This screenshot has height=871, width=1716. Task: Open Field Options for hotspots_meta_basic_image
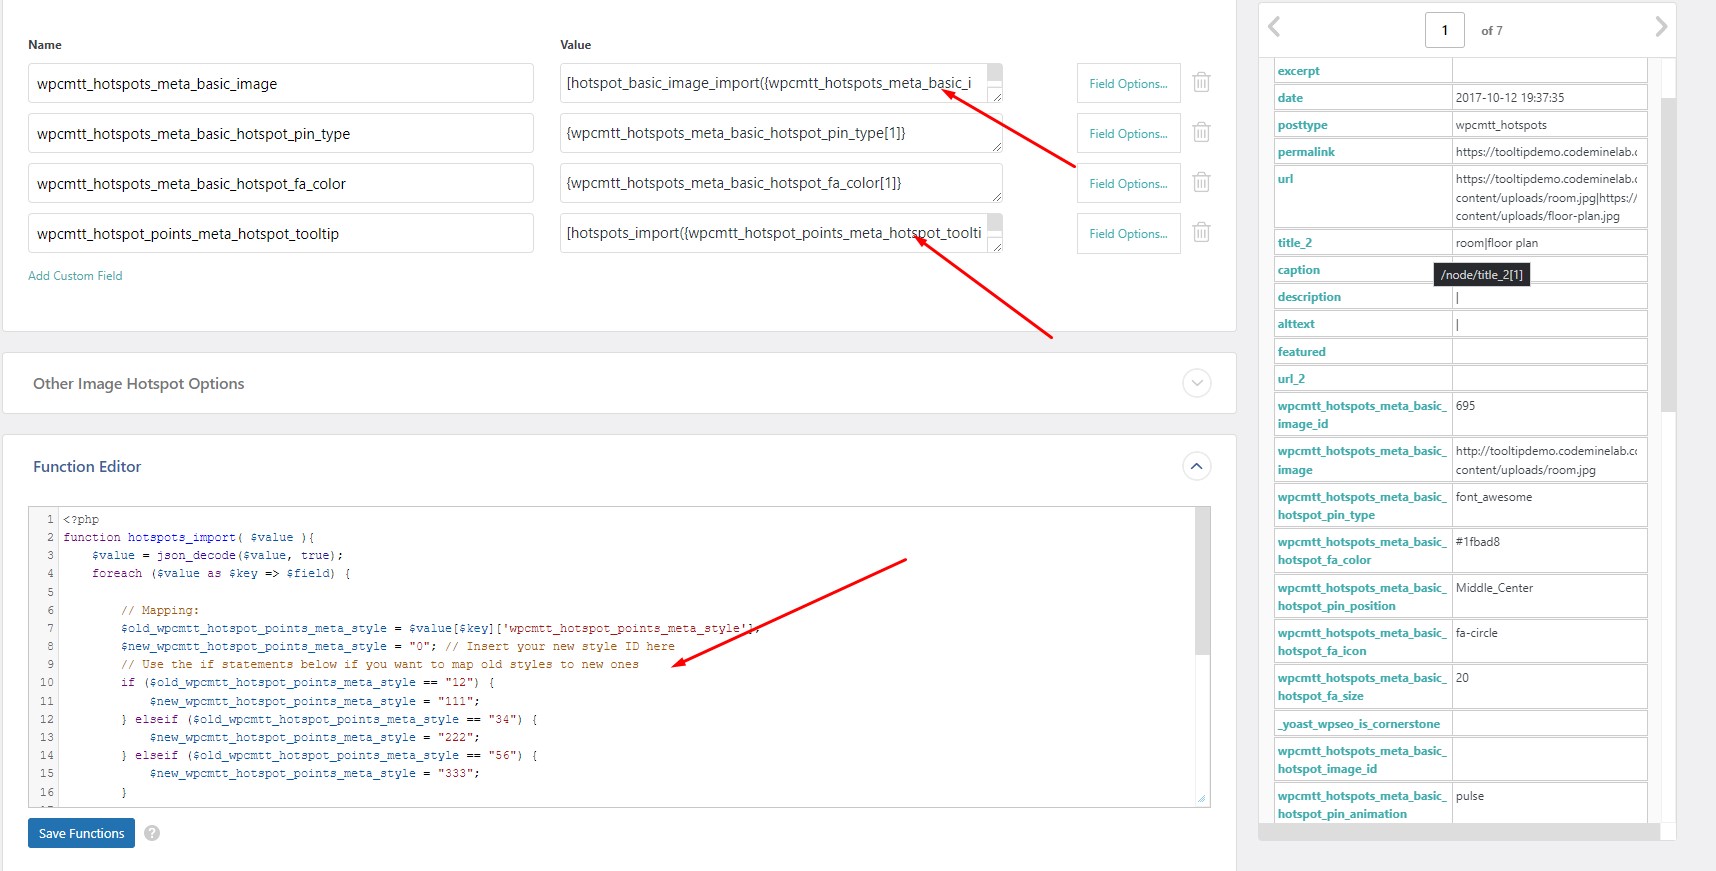[x=1128, y=84]
